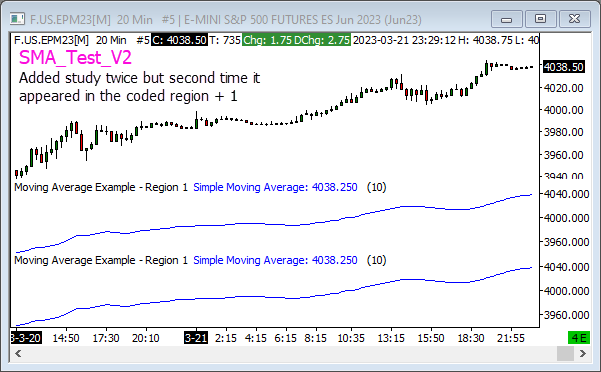Select the SMA_Test_V2 magenta title text
The height and width of the screenshot is (372, 601).
tap(75, 58)
